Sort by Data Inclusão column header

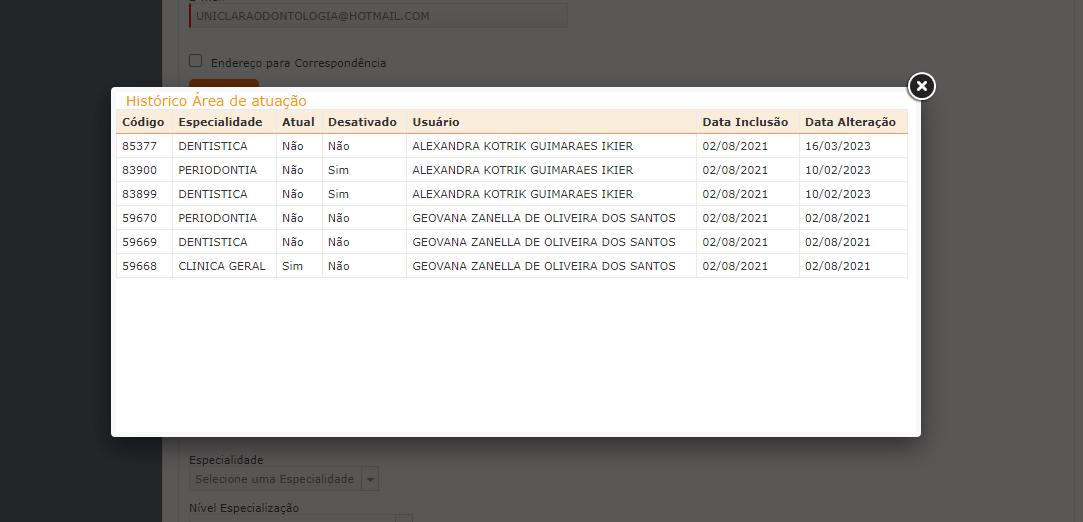point(745,122)
